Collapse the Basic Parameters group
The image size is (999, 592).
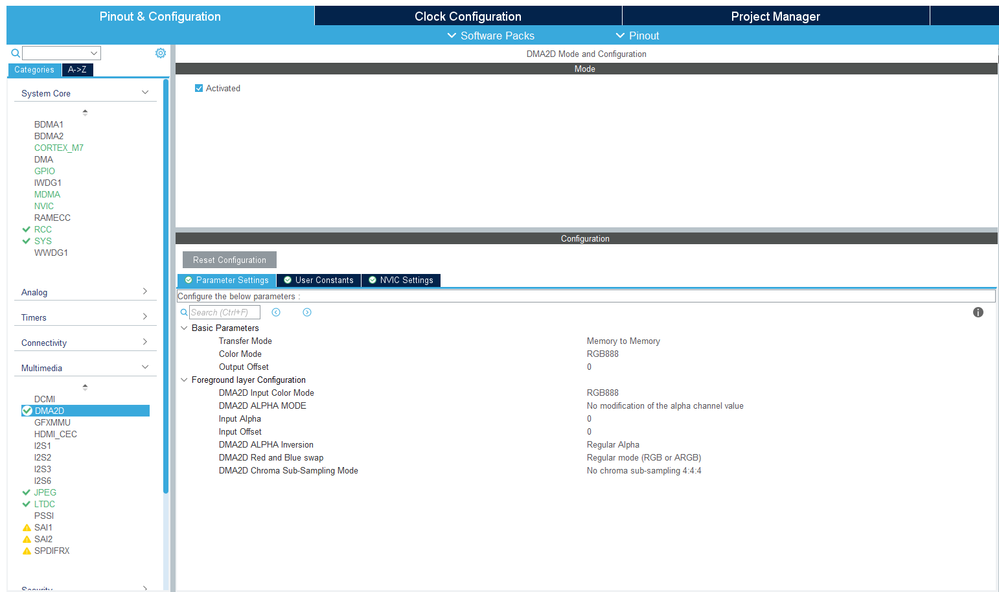[x=184, y=328]
